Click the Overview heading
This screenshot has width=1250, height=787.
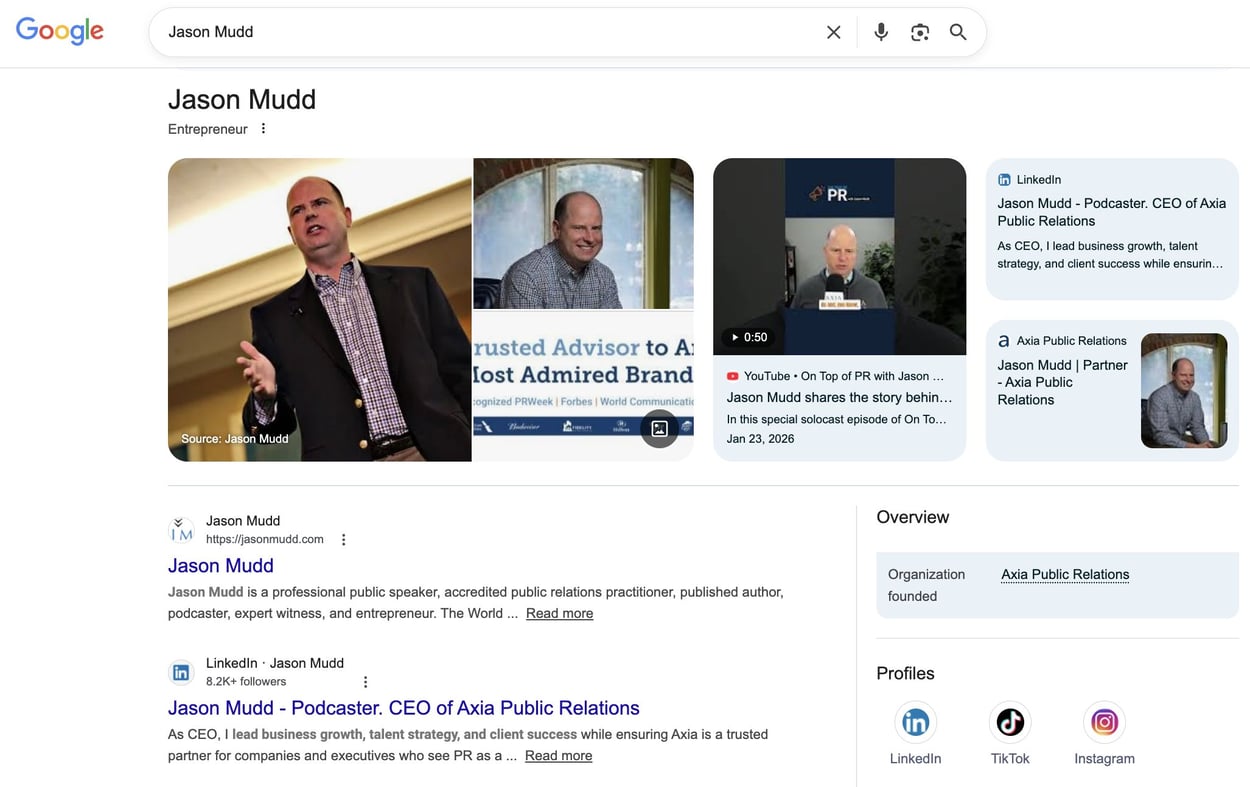913,517
